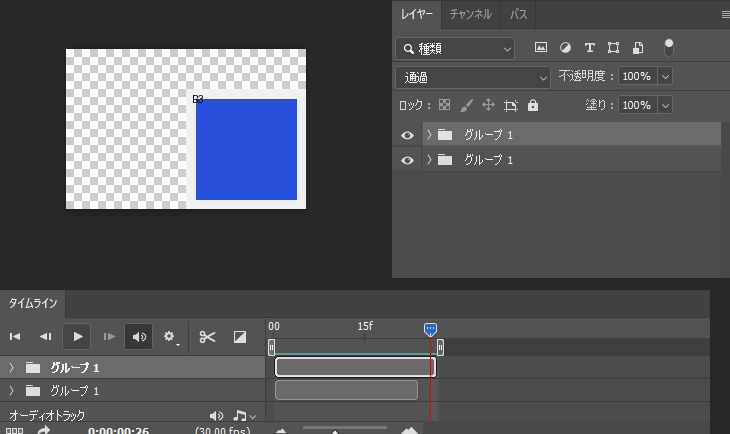The height and width of the screenshot is (434, 730).
Task: Open timeline playback settings gear
Action: coord(170,337)
